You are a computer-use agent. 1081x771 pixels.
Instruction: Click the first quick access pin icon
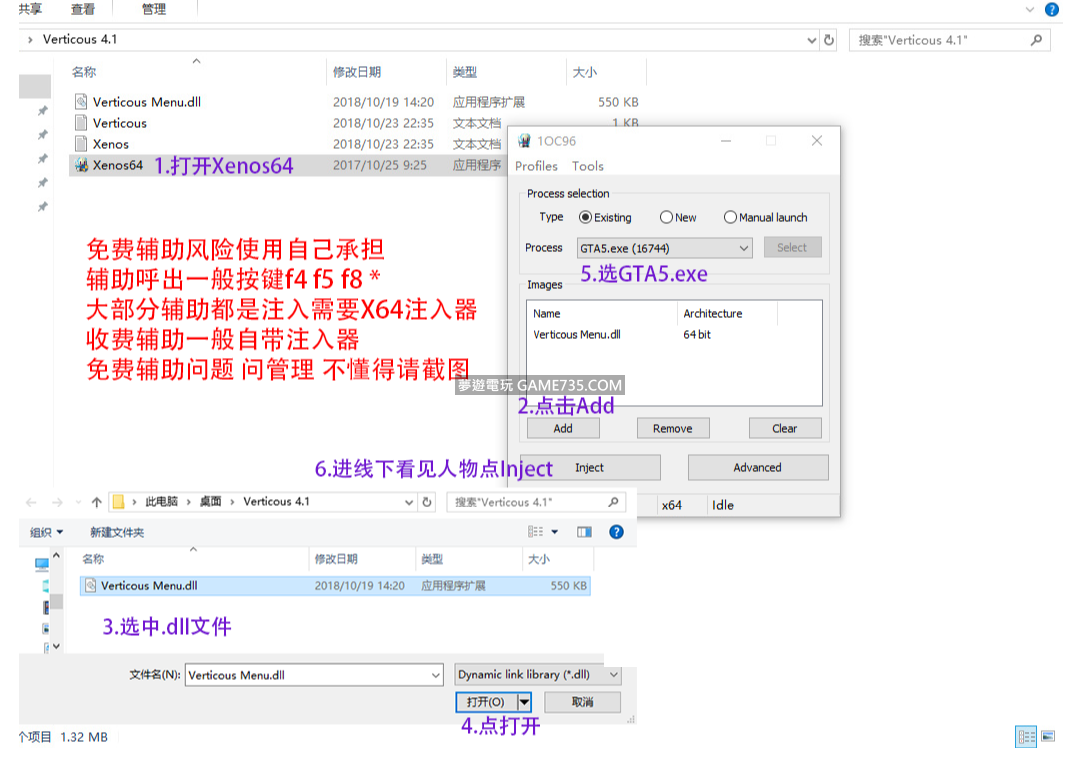(43, 110)
